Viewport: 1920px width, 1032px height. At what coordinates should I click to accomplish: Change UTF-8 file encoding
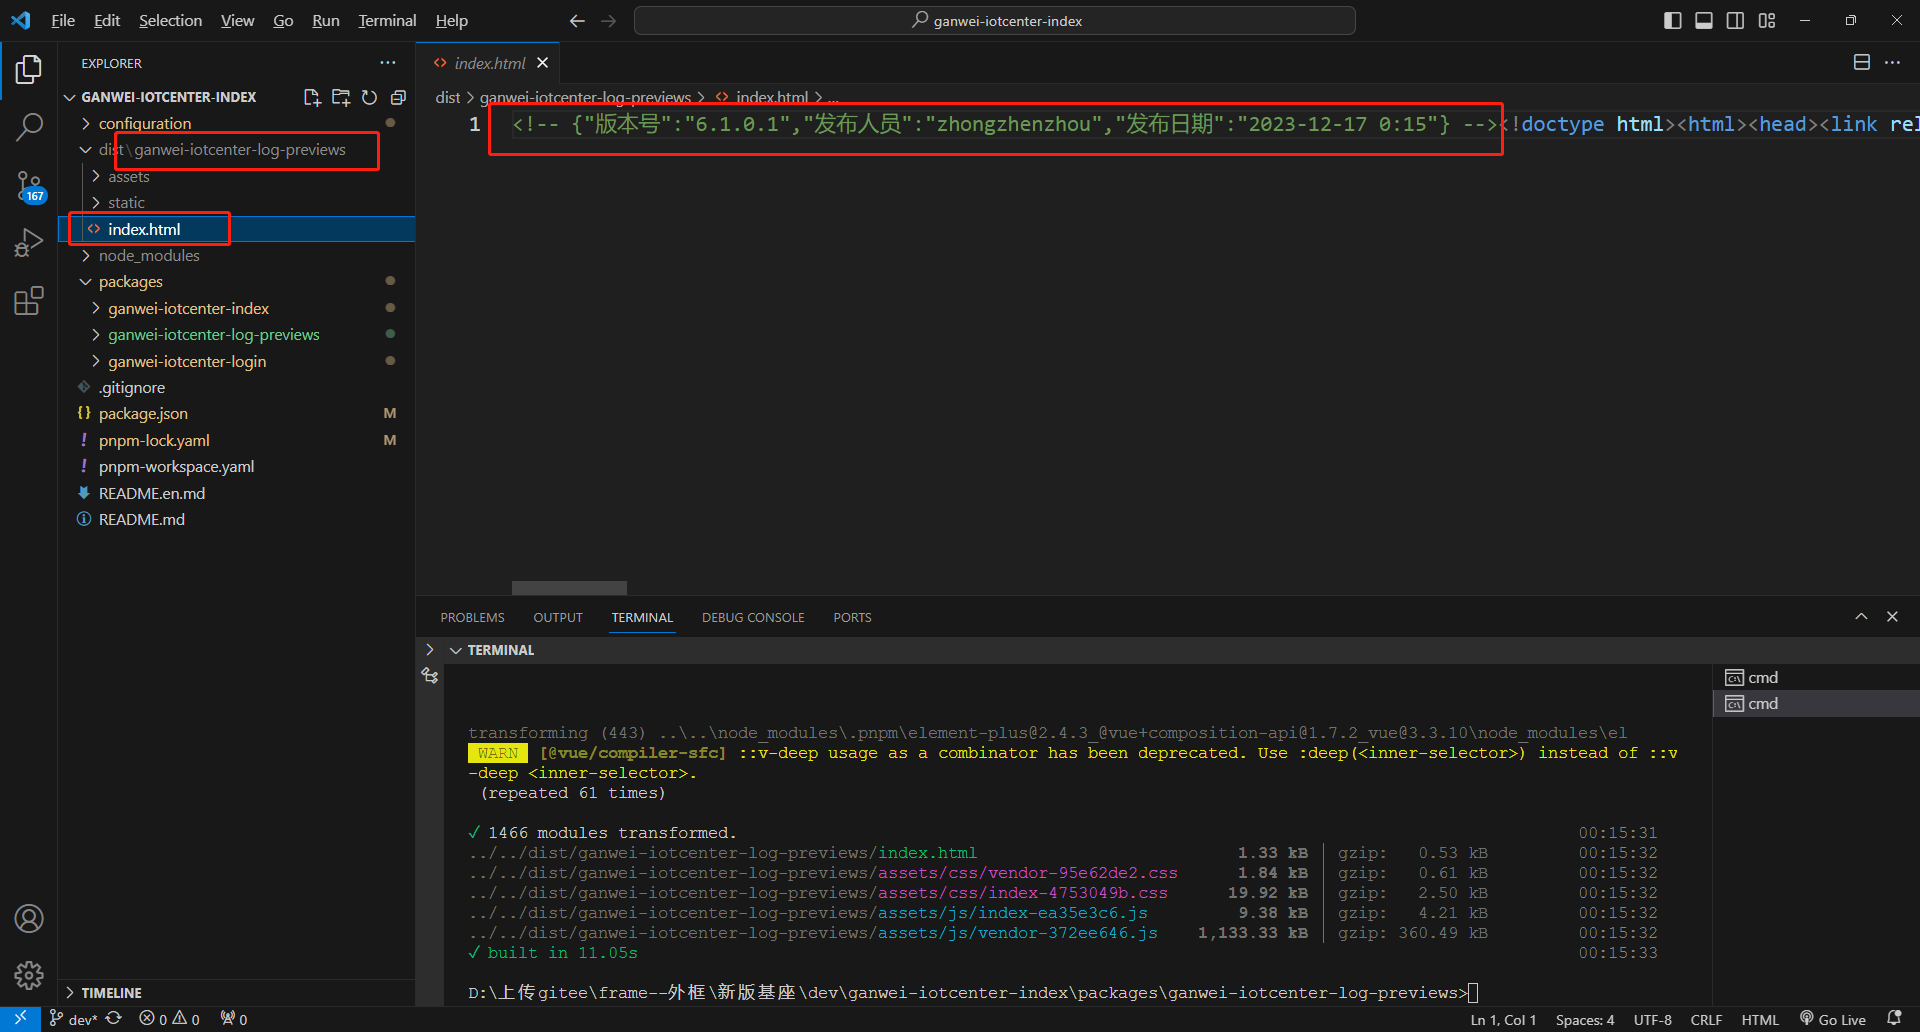pos(1652,1019)
